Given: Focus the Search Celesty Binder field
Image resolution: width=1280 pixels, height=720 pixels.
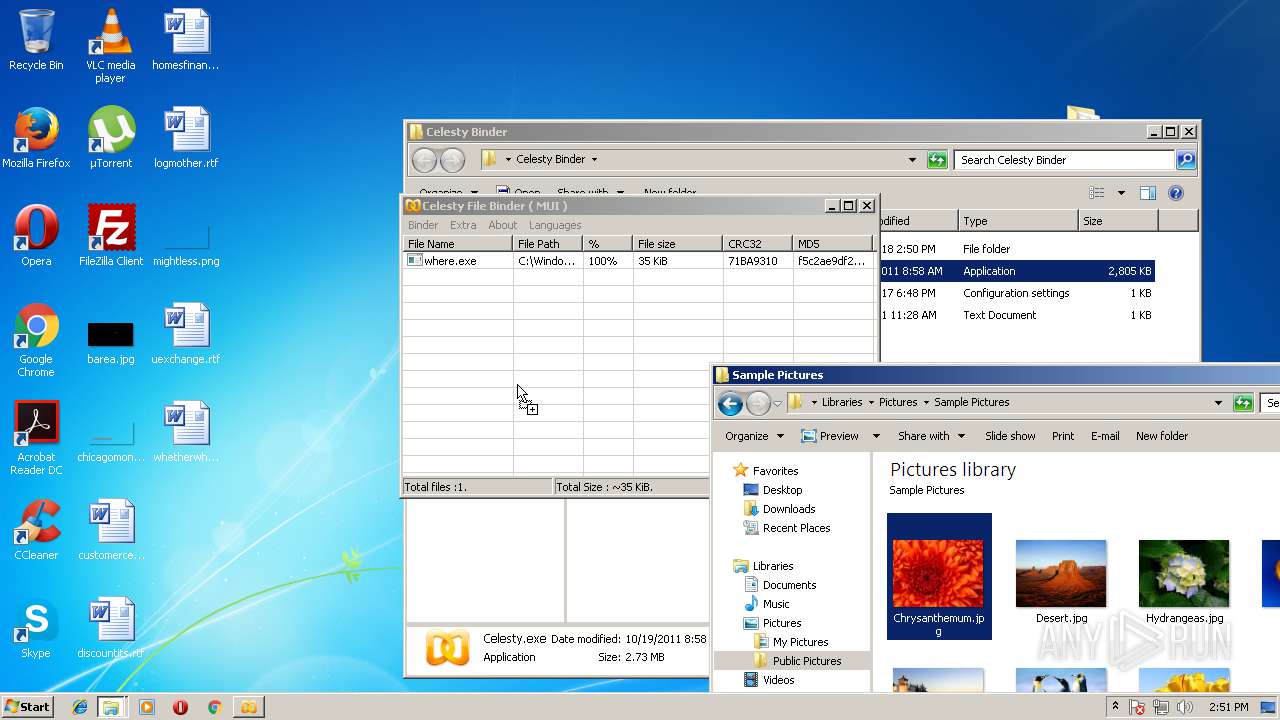Looking at the screenshot, I should (1063, 160).
